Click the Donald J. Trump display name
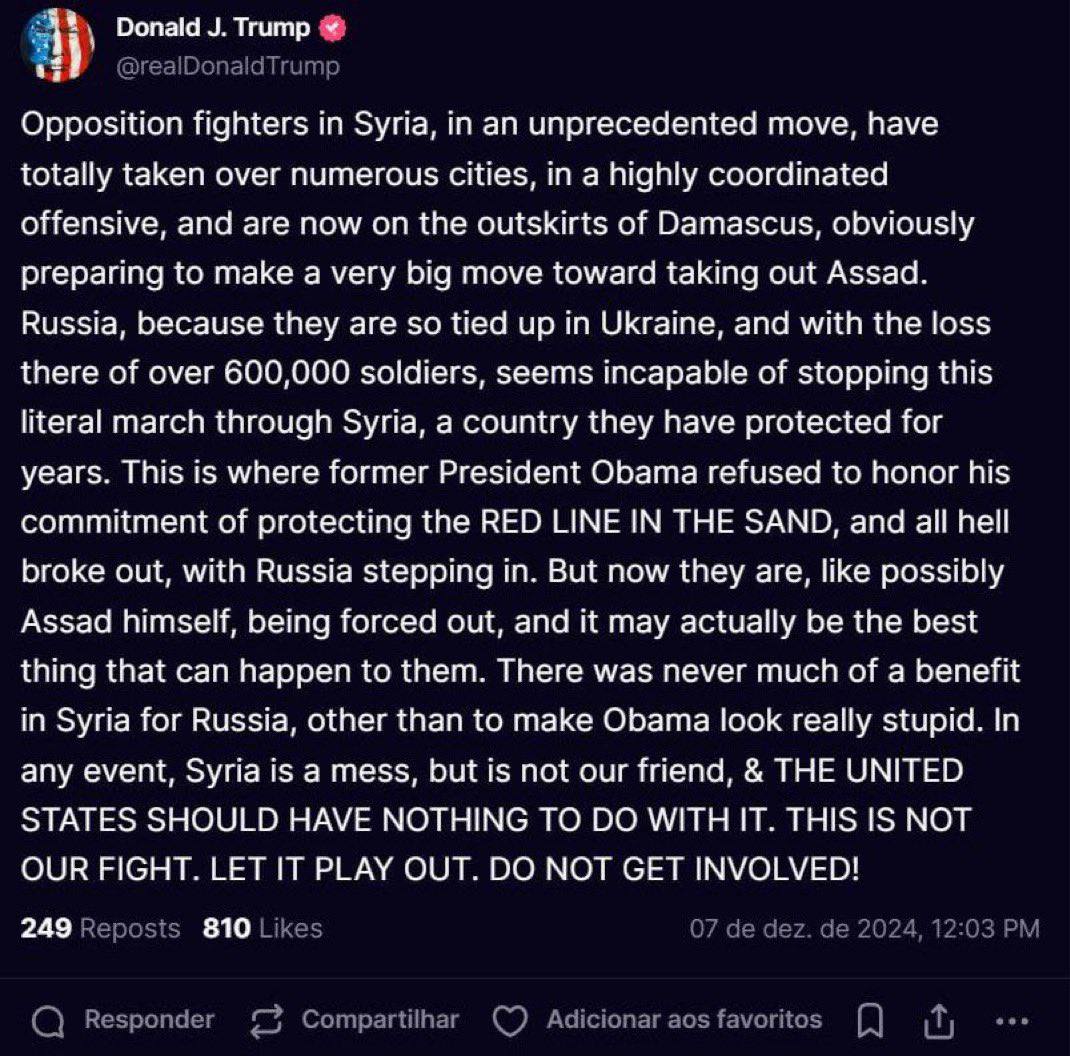The height and width of the screenshot is (1056, 1070). click(x=213, y=28)
